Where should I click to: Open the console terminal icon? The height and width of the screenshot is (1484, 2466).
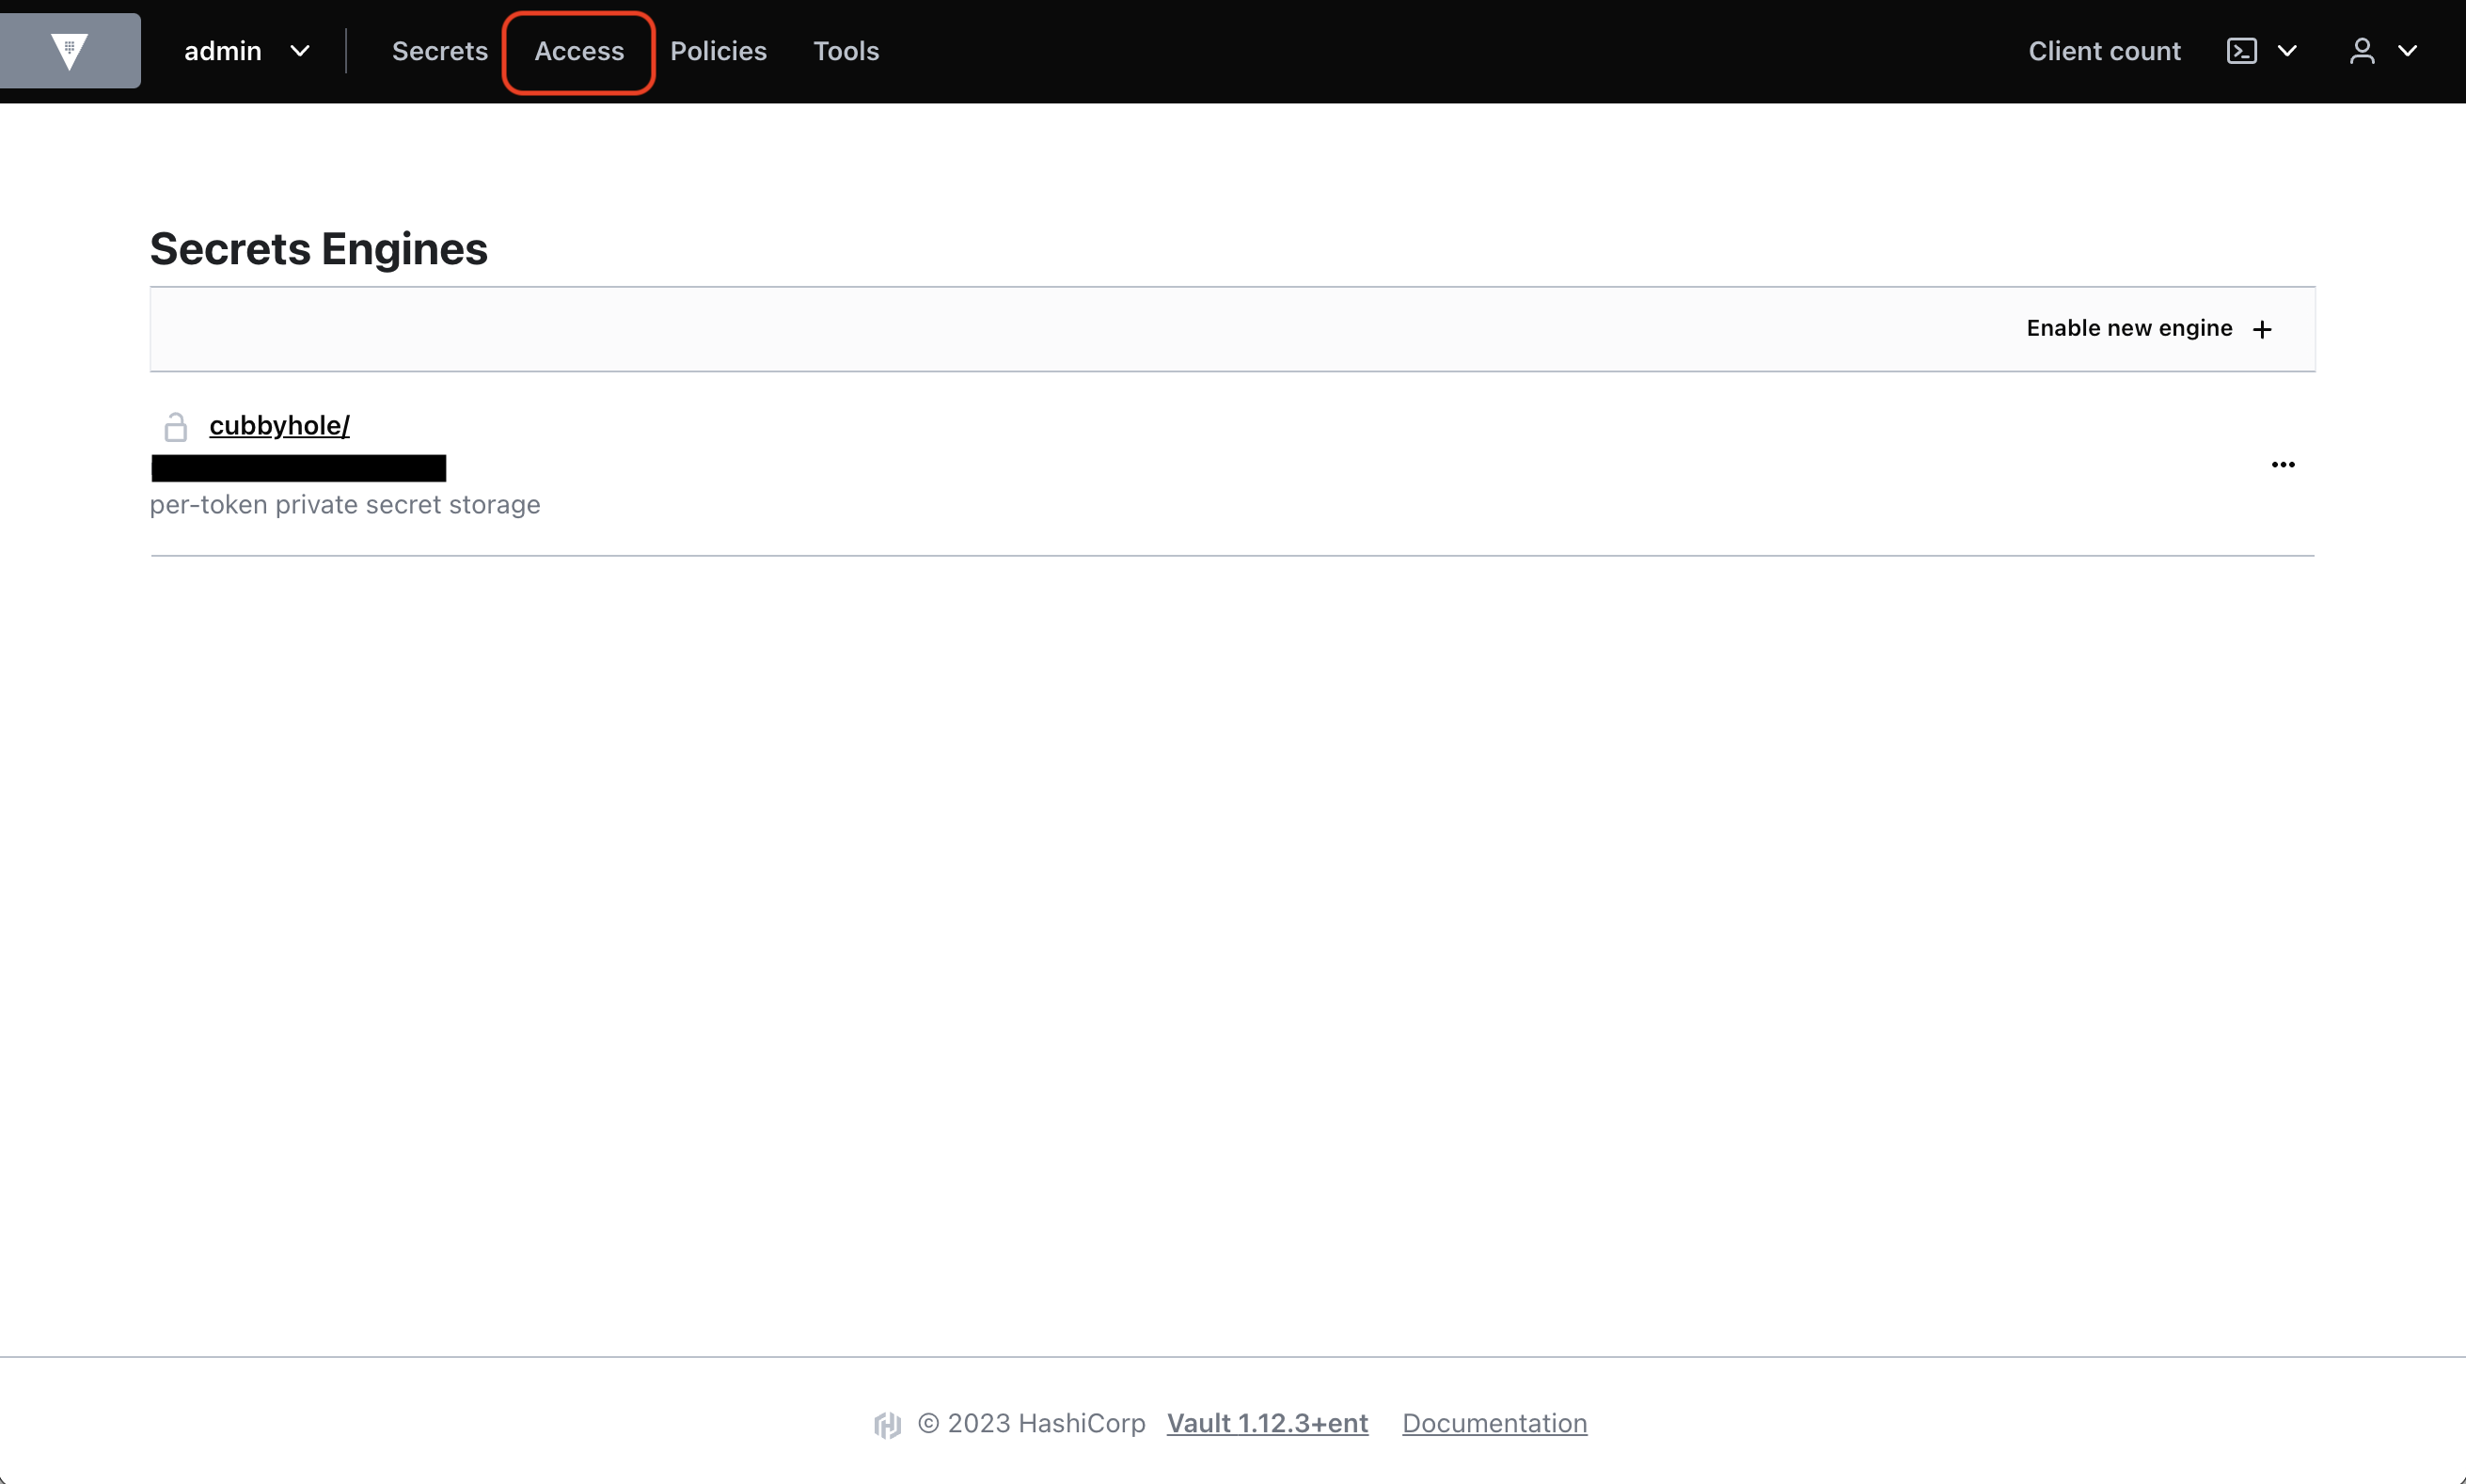2242,51
